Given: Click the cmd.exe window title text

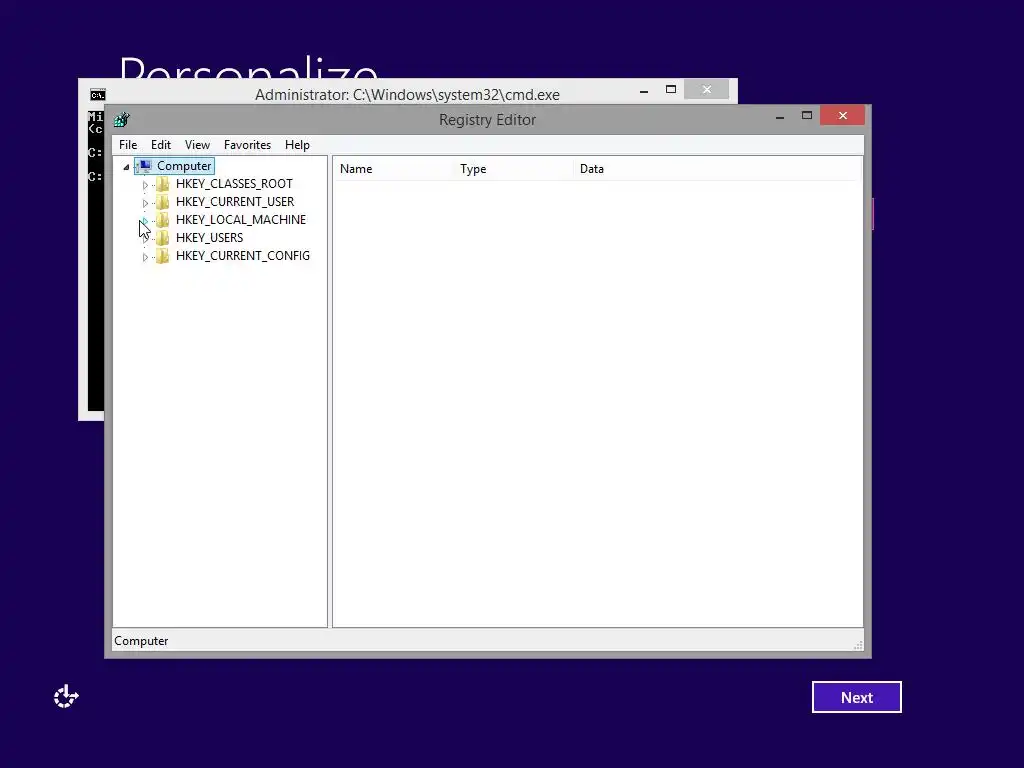Looking at the screenshot, I should tap(407, 95).
